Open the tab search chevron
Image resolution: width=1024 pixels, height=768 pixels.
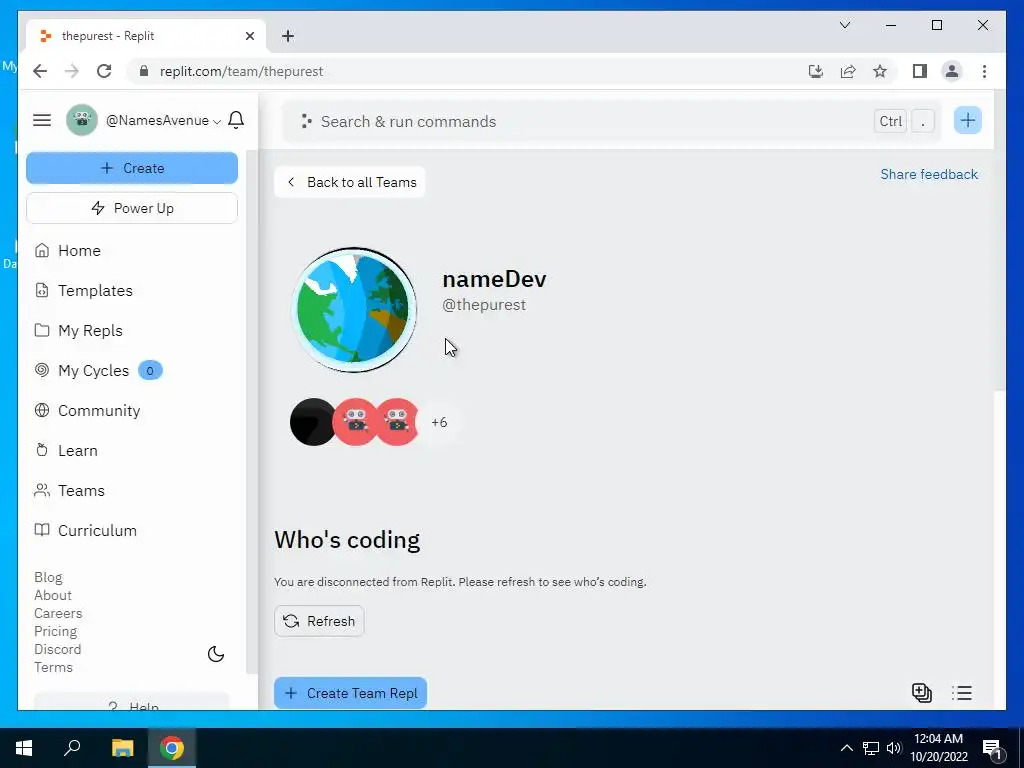click(844, 25)
